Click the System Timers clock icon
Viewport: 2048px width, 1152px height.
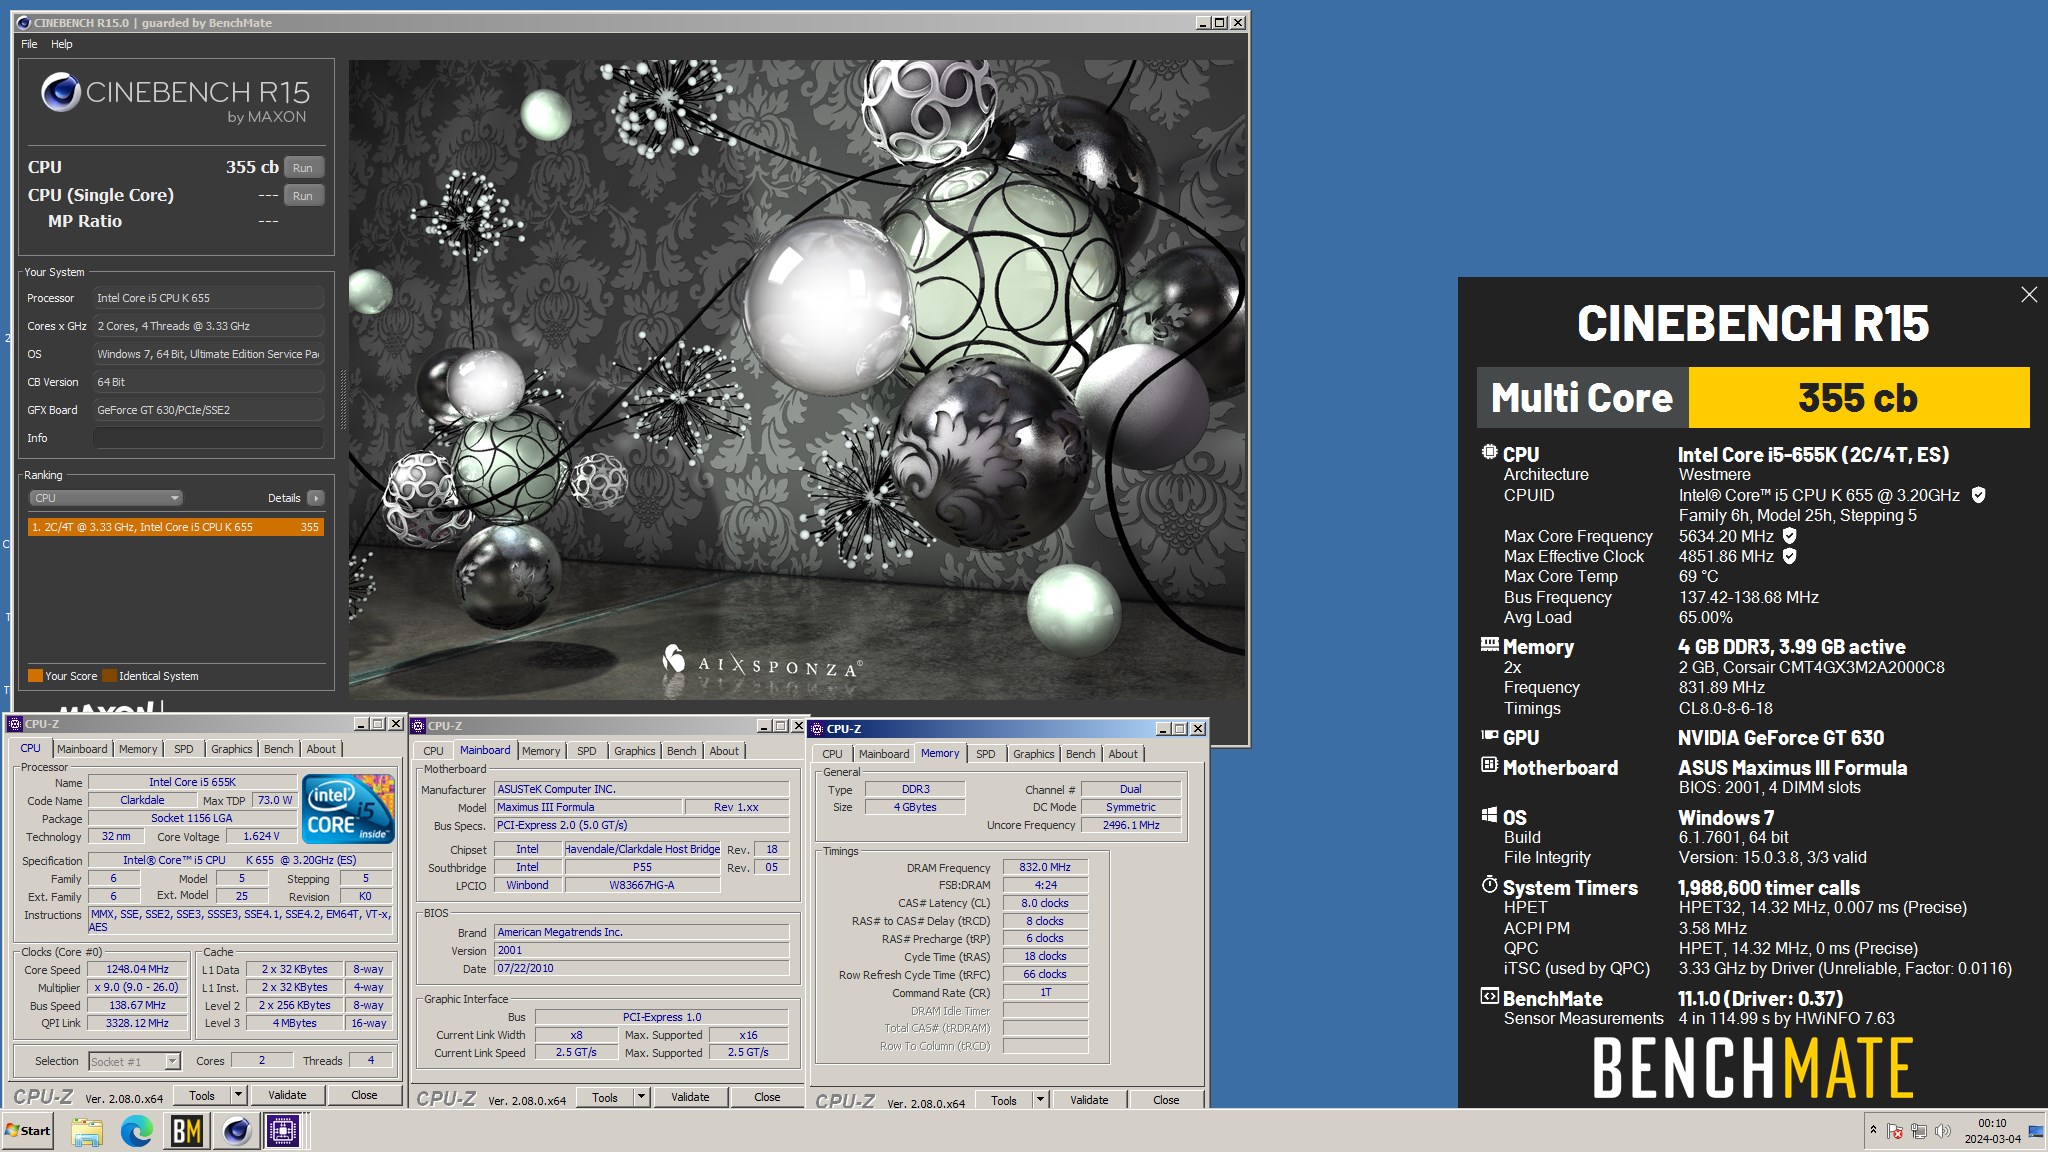(1489, 885)
